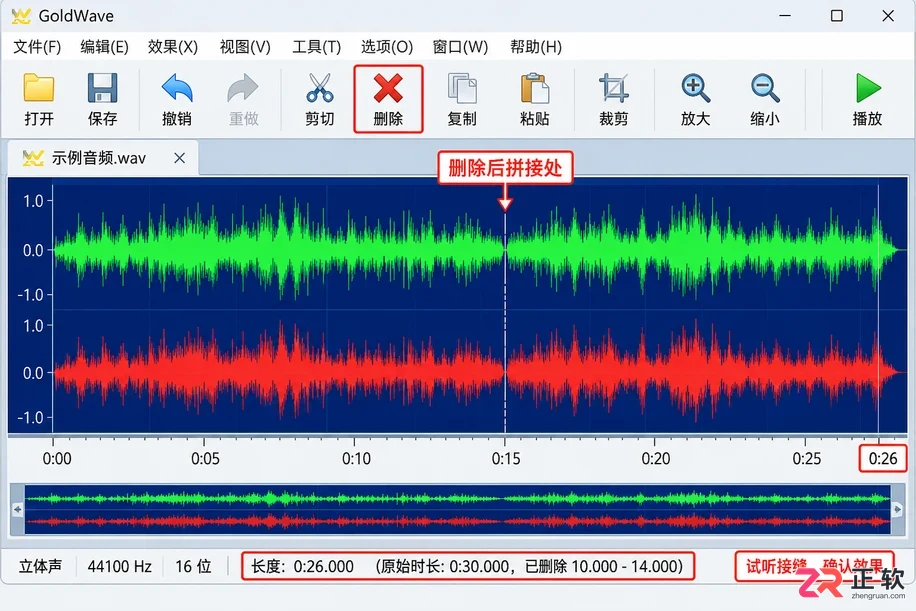Start playback with the green 播放 button

[x=868, y=99]
